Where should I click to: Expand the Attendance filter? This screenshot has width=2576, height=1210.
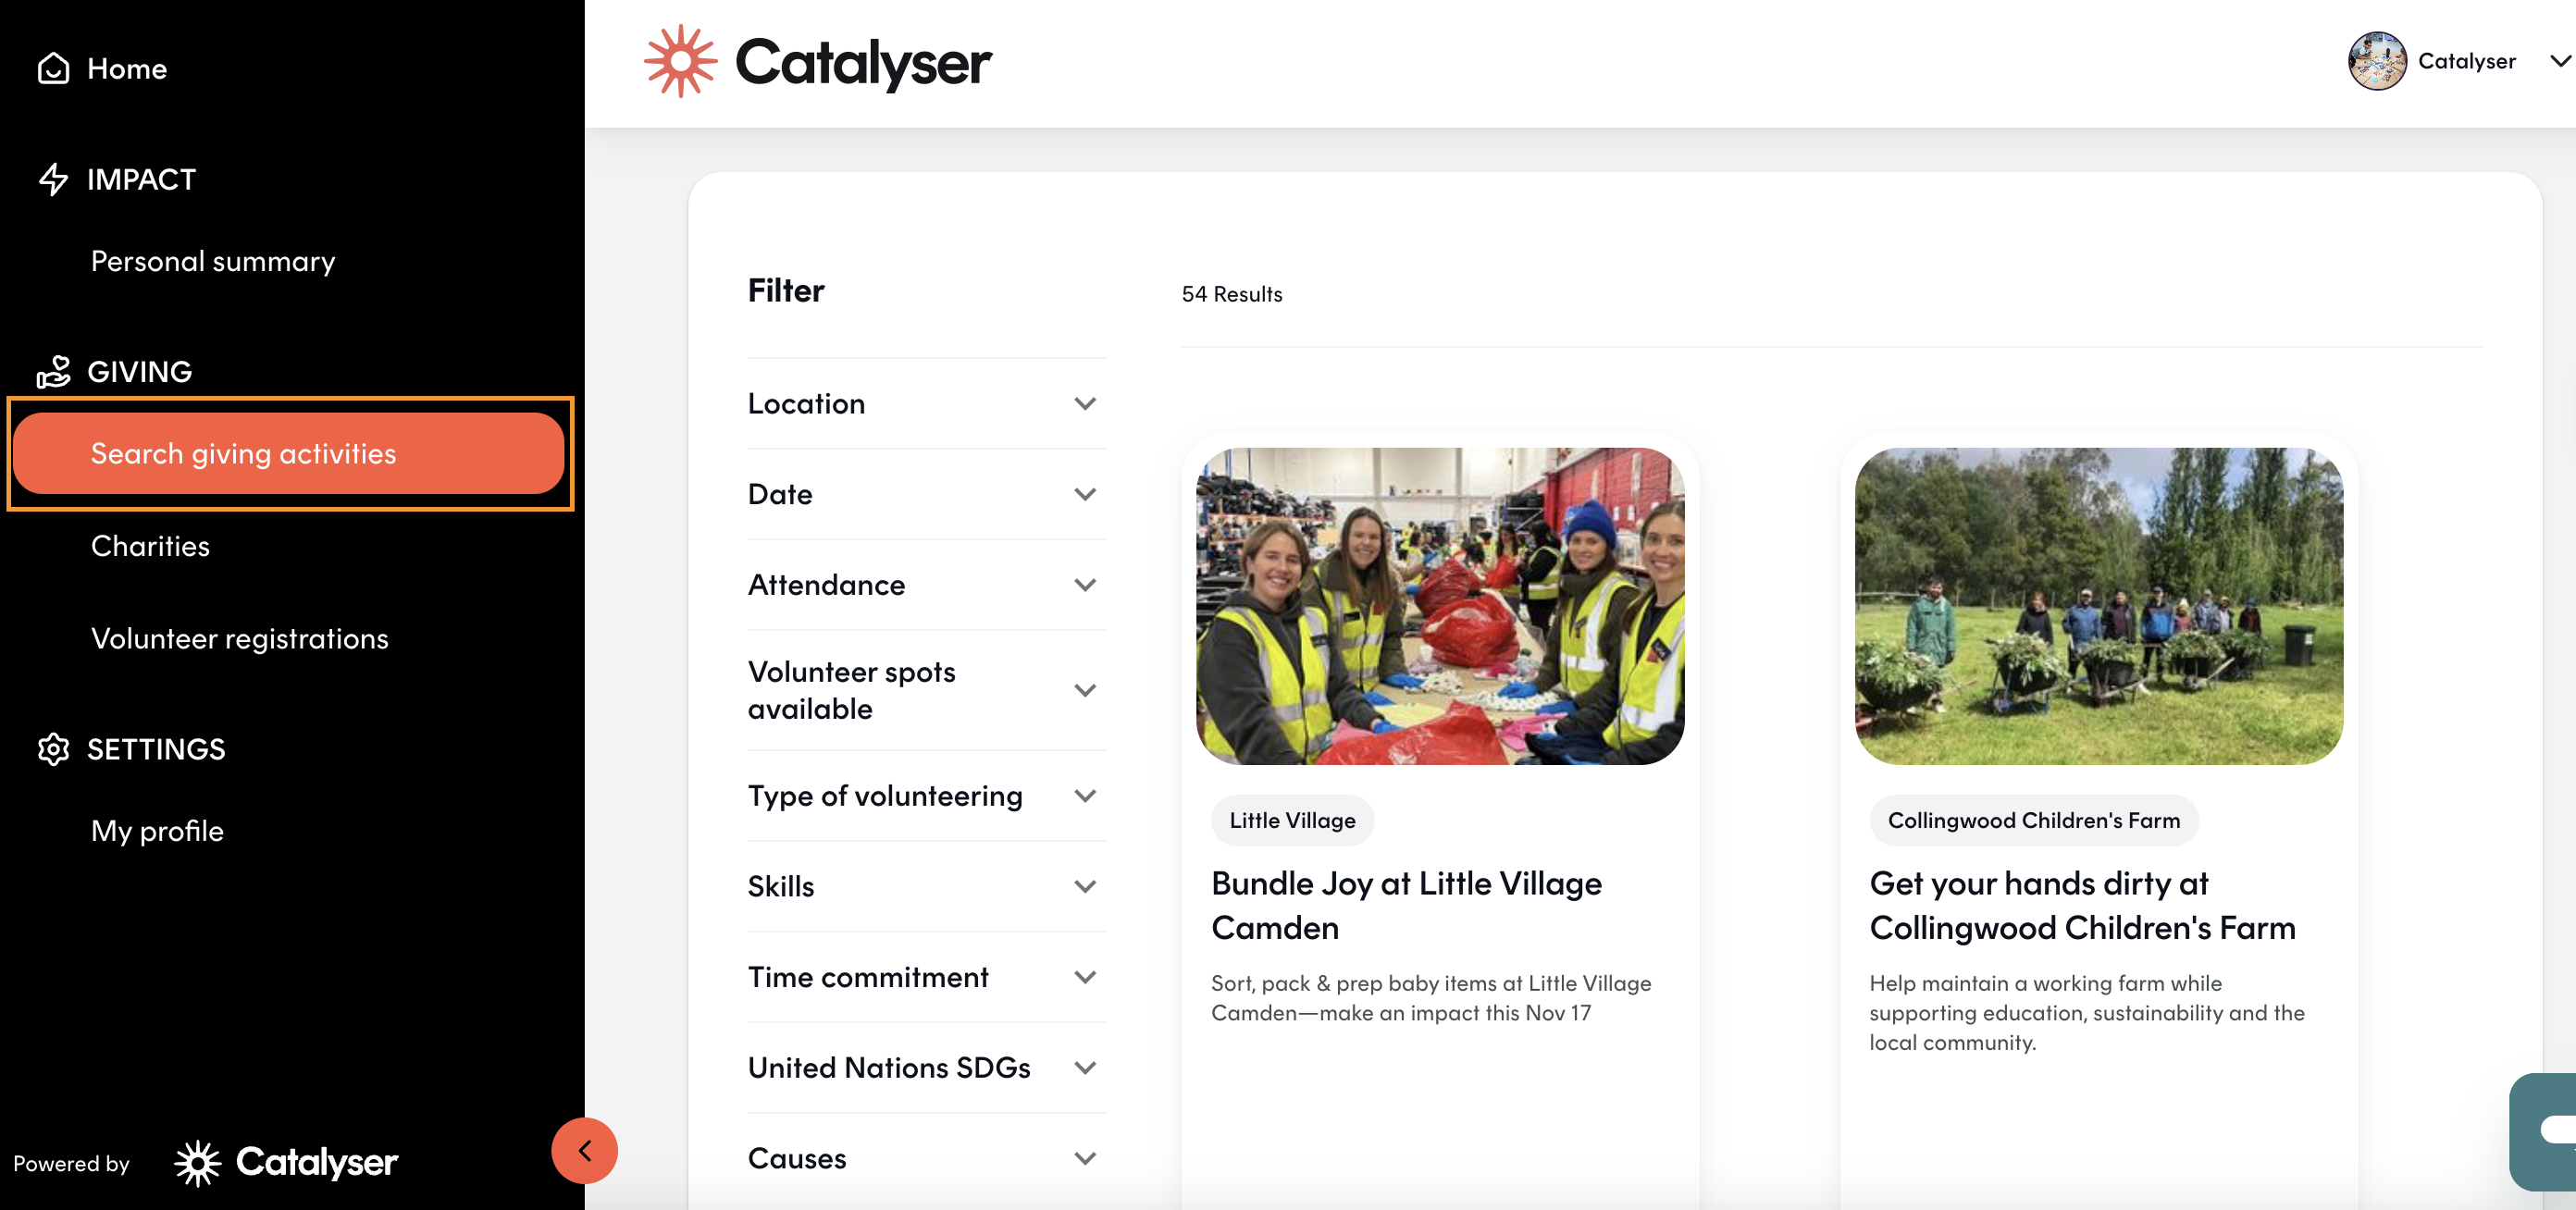pyautogui.click(x=927, y=585)
